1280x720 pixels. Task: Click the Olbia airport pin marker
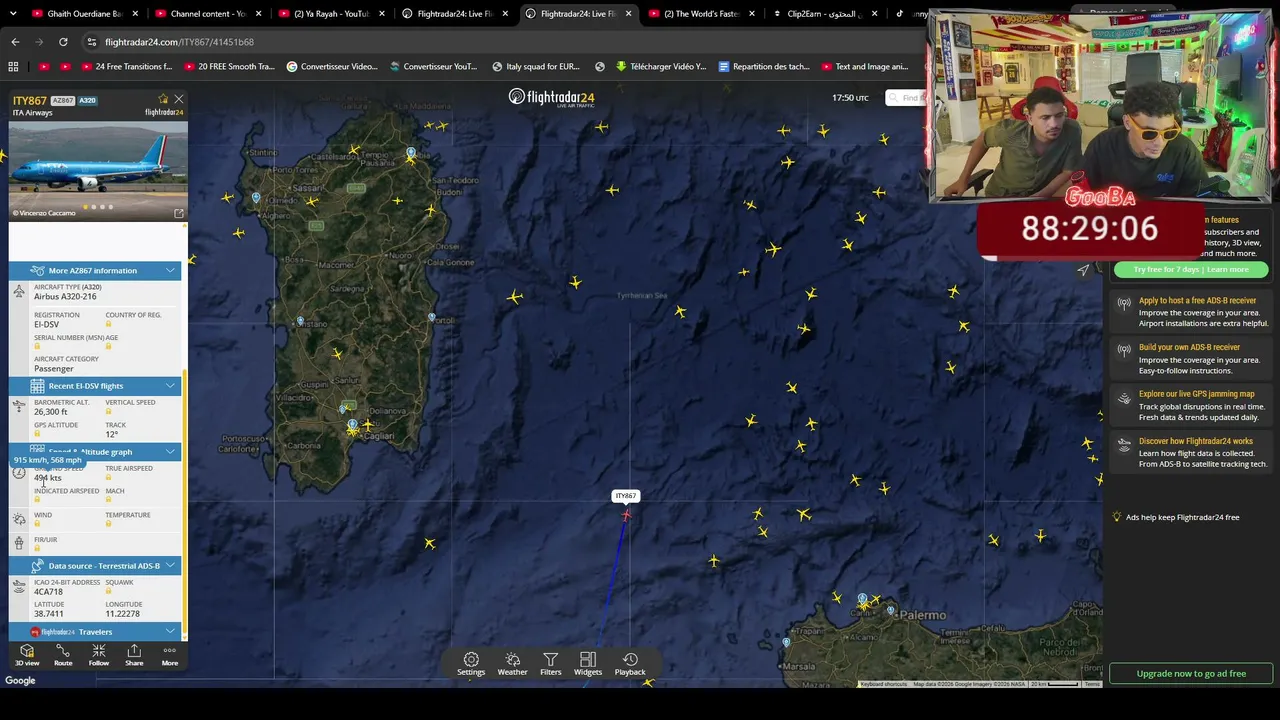coord(411,154)
